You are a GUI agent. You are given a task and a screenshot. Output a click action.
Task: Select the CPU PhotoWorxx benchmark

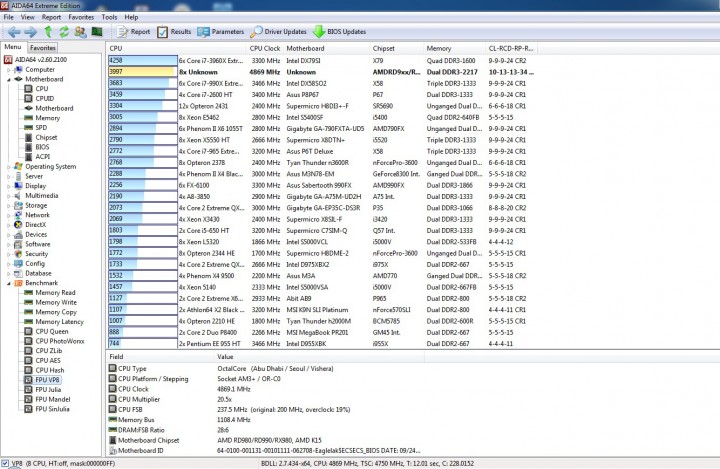54,341
